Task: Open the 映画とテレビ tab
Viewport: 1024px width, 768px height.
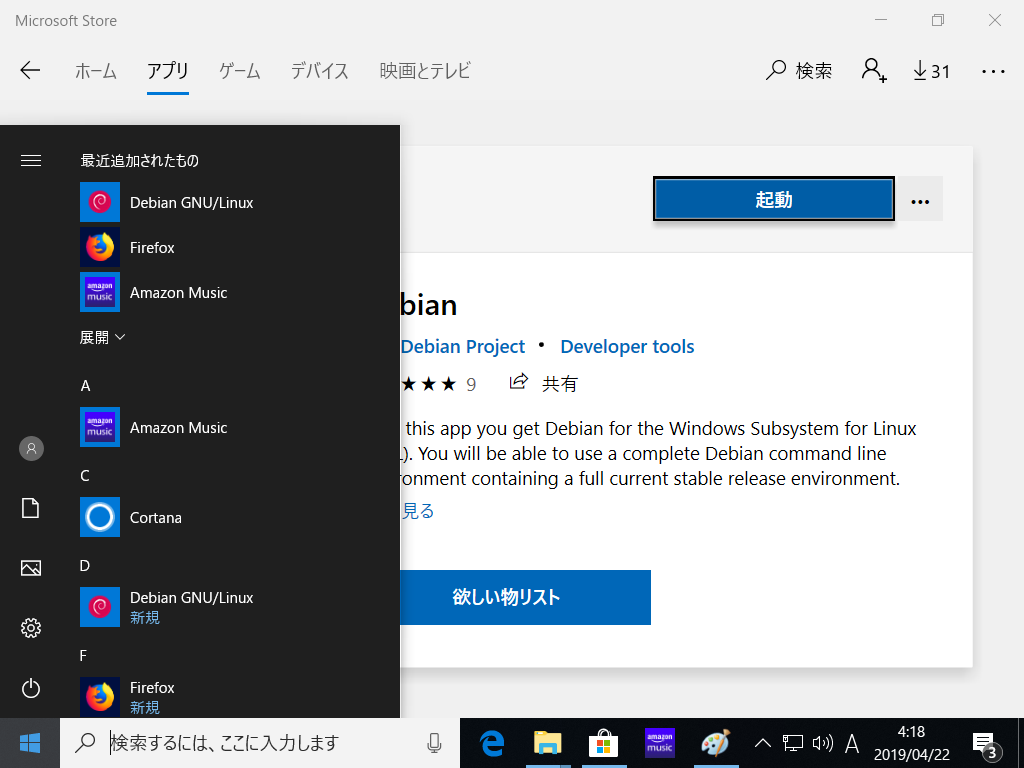Action: pyautogui.click(x=425, y=71)
